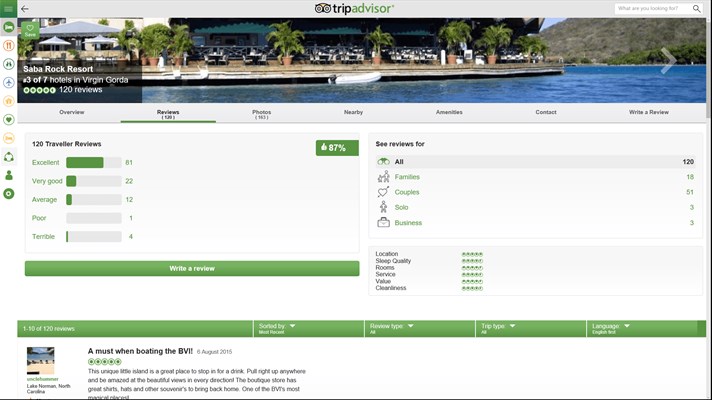Open the Language dropdown
The height and width of the screenshot is (400, 712).
click(x=642, y=328)
